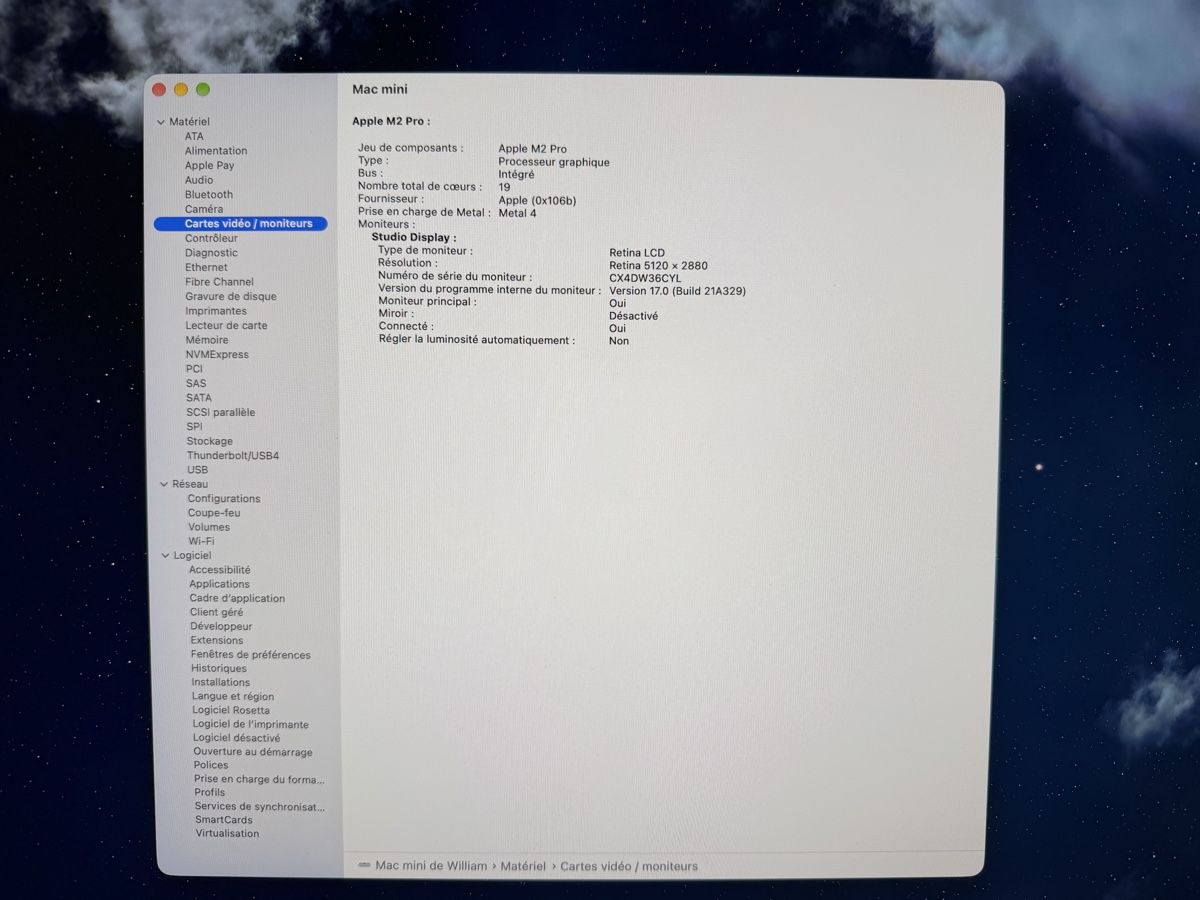Screen dimensions: 1200x900
Task: Open the Bluetooth entry
Action: tap(209, 195)
